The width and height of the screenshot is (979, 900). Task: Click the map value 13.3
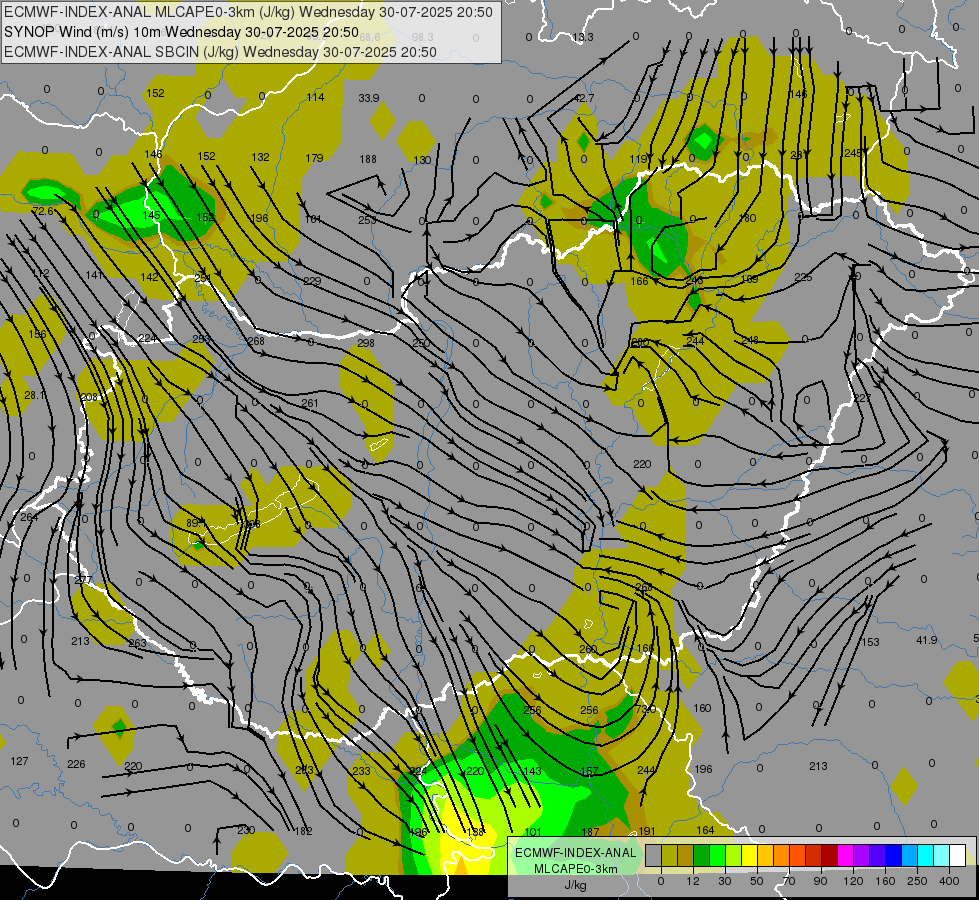(583, 37)
